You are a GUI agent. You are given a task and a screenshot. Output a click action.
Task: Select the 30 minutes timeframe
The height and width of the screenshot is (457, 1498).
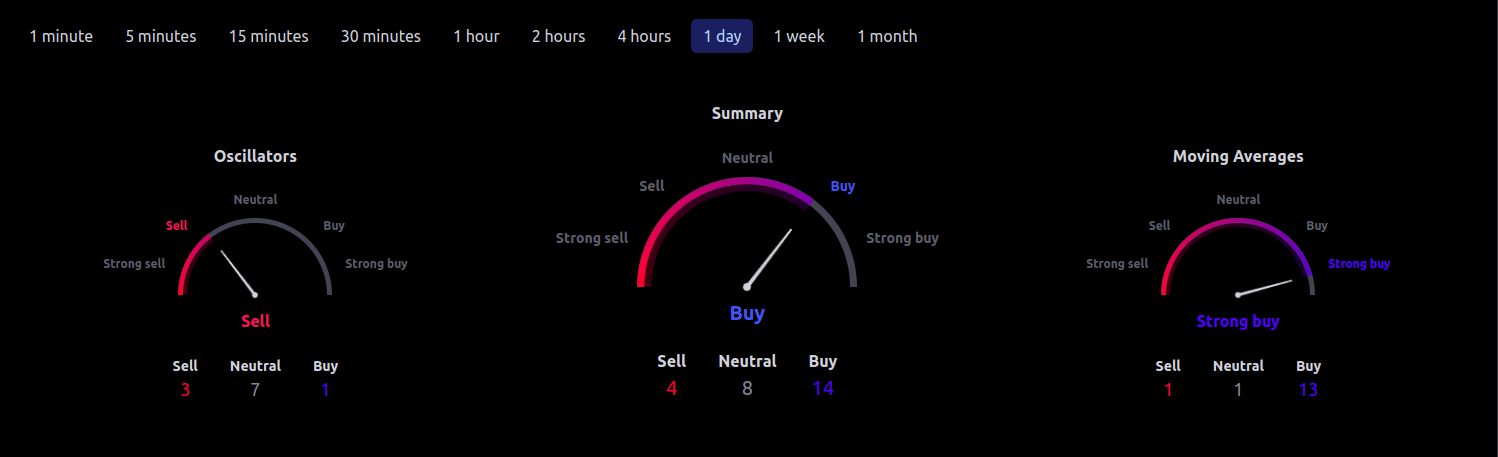pyautogui.click(x=381, y=36)
